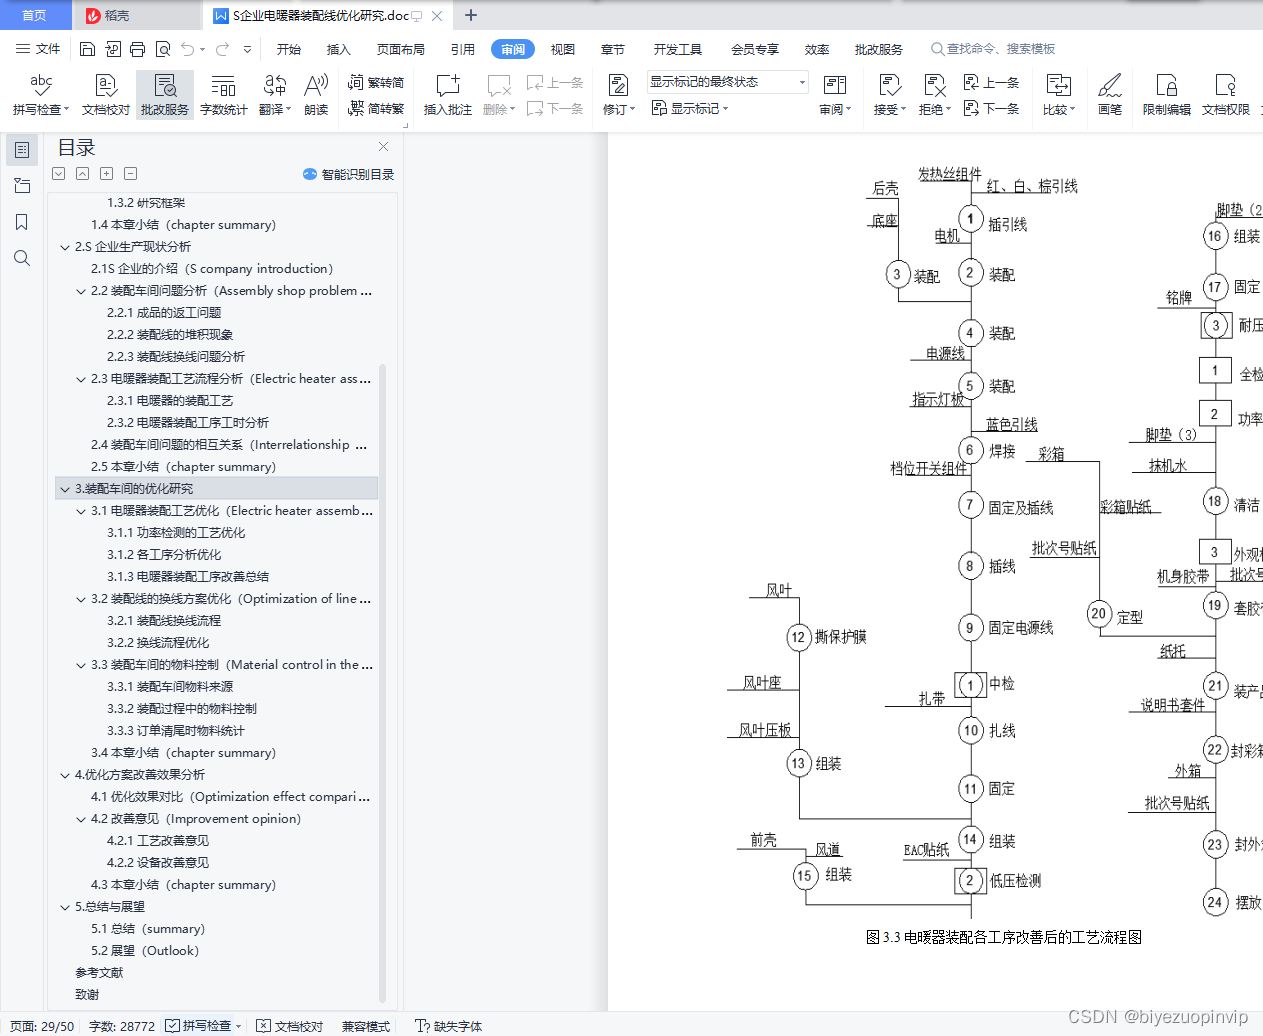Collapse the 4.2 改善意见 node

pyautogui.click(x=81, y=819)
